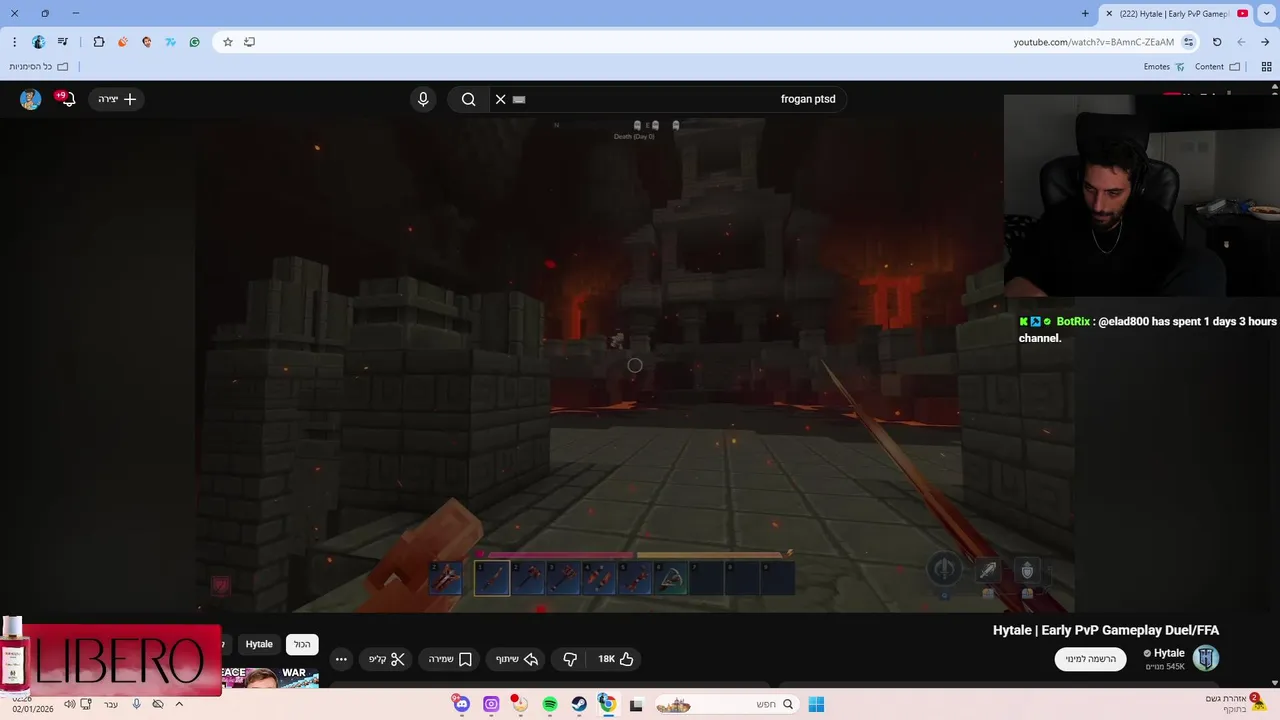Create a clip with the scissors button
Screen dimensions: 1280x720
(387, 659)
